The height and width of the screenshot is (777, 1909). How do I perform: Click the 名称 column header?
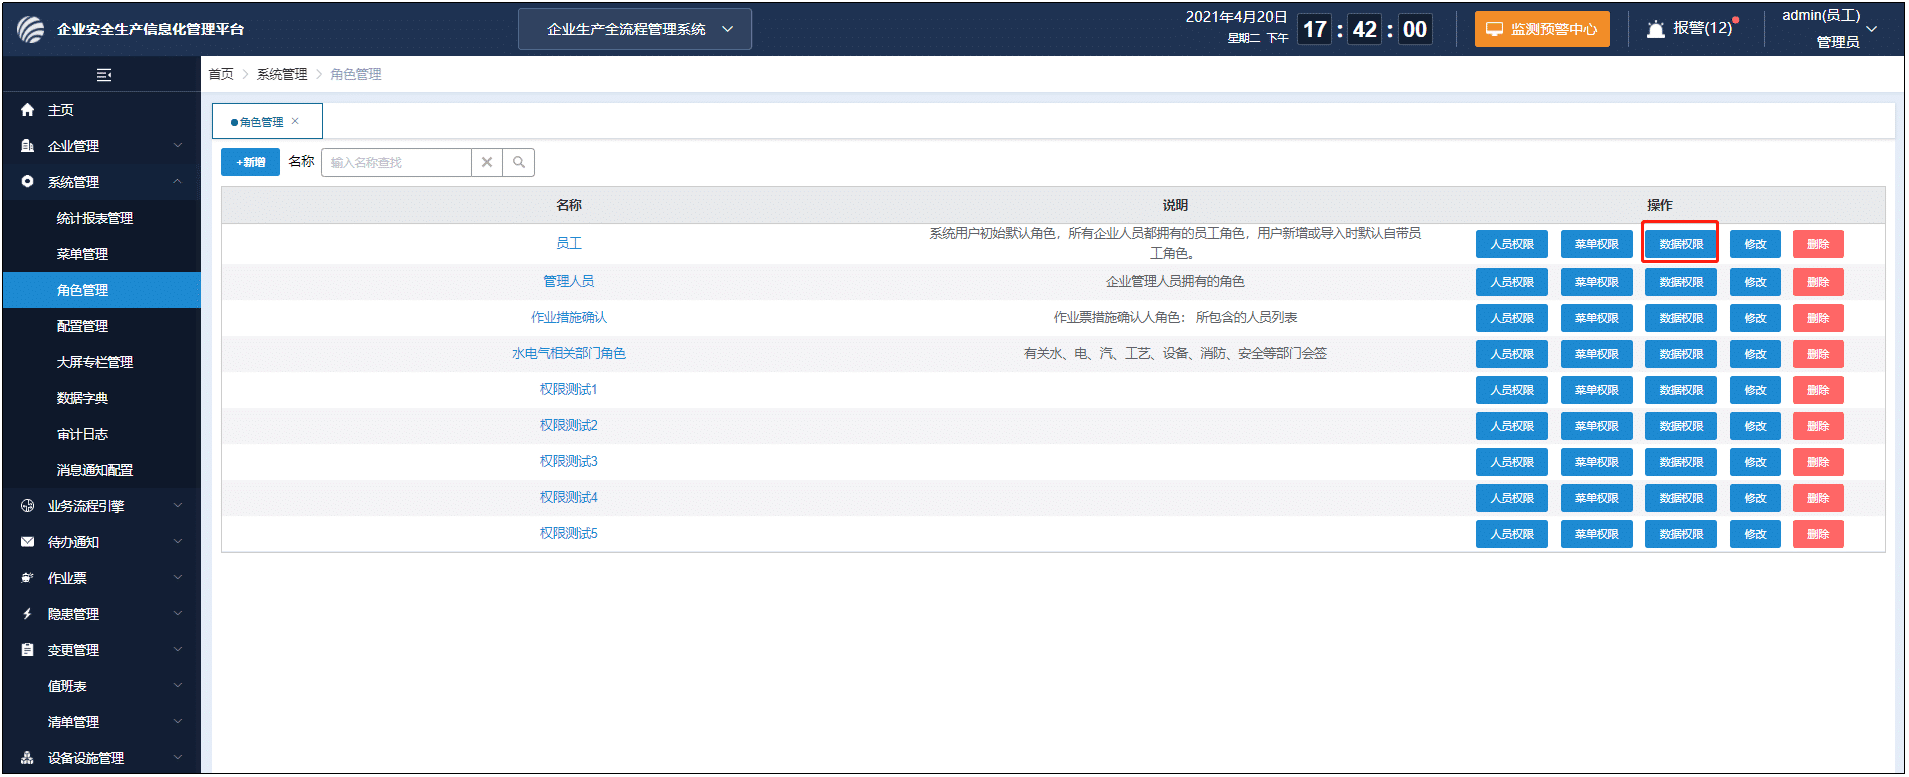point(569,205)
